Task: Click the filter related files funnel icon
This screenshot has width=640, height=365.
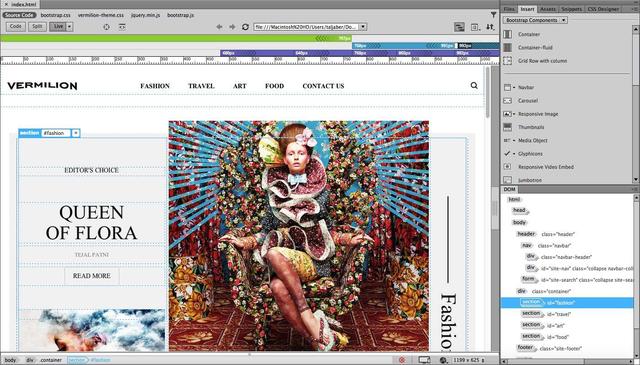Action: click(493, 15)
